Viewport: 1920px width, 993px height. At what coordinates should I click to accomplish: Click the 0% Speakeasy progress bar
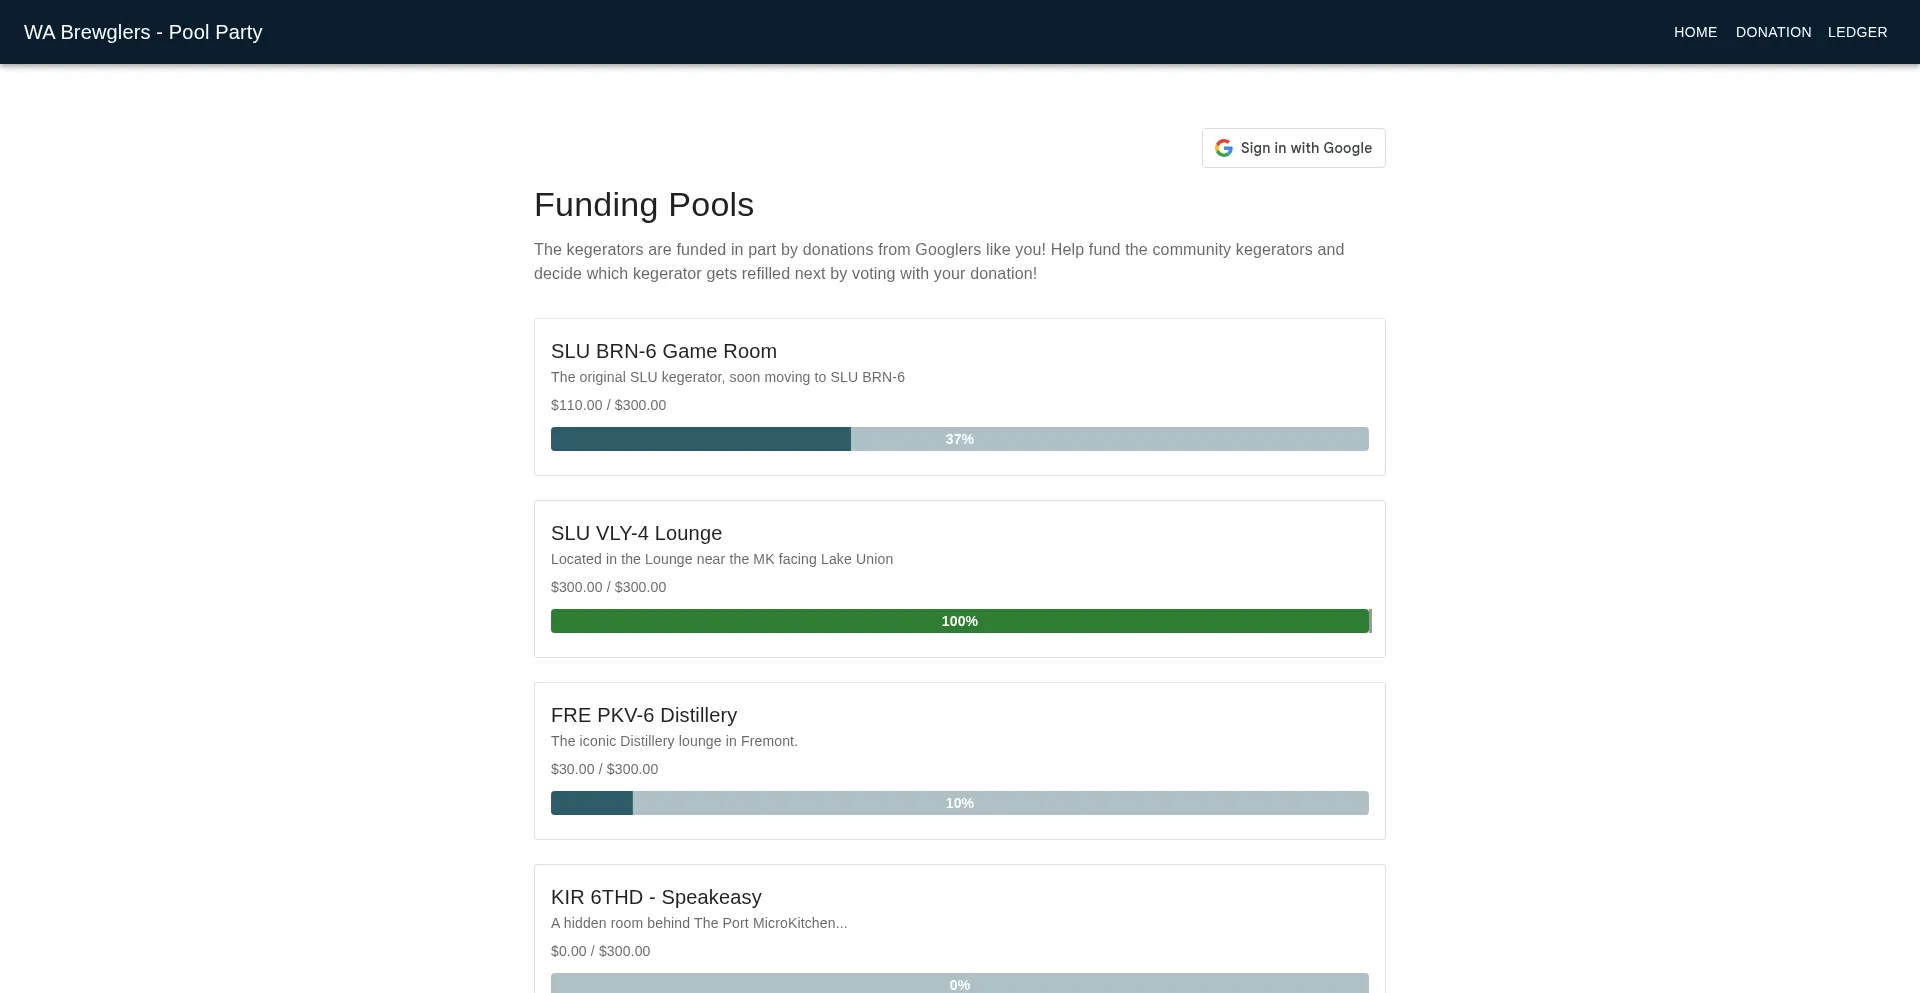point(959,983)
